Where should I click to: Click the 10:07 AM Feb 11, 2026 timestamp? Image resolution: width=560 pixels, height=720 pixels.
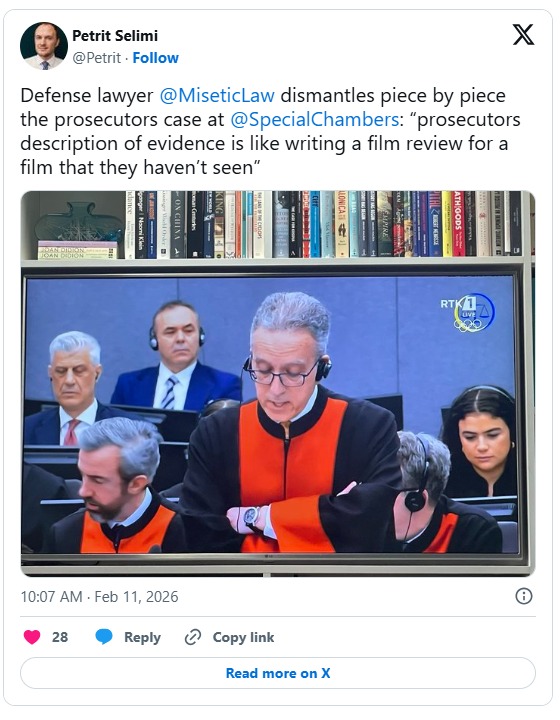(x=99, y=596)
